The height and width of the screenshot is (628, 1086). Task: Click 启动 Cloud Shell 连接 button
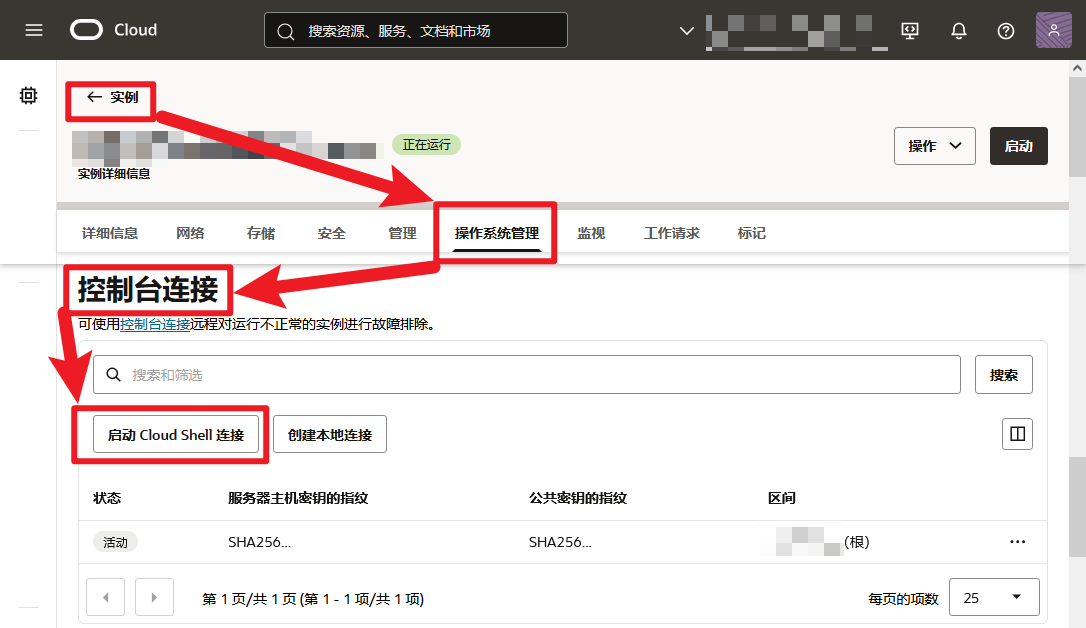pos(176,434)
